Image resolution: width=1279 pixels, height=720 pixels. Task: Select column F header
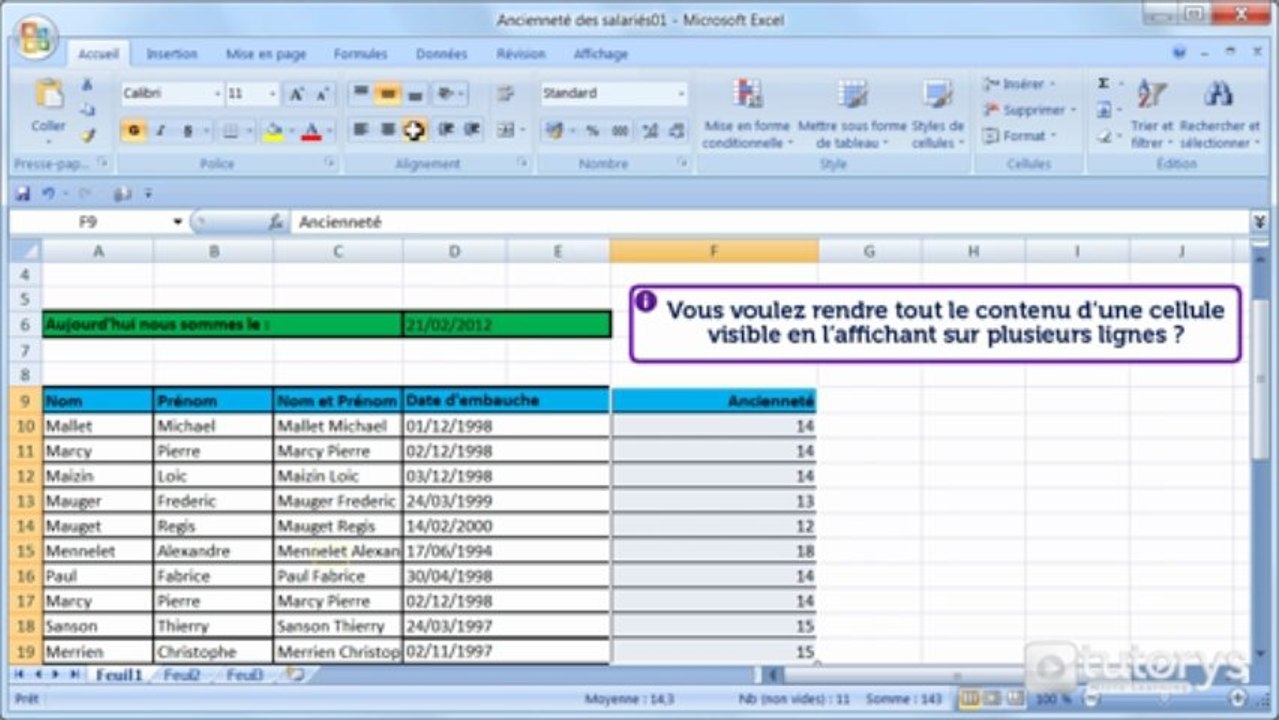714,252
